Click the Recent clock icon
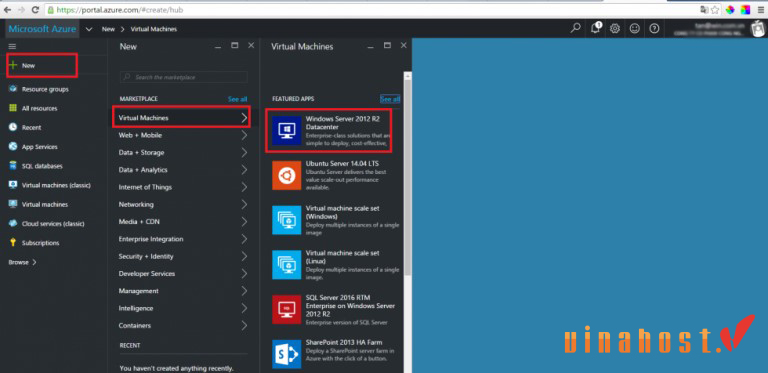The image size is (768, 373). [x=13, y=127]
